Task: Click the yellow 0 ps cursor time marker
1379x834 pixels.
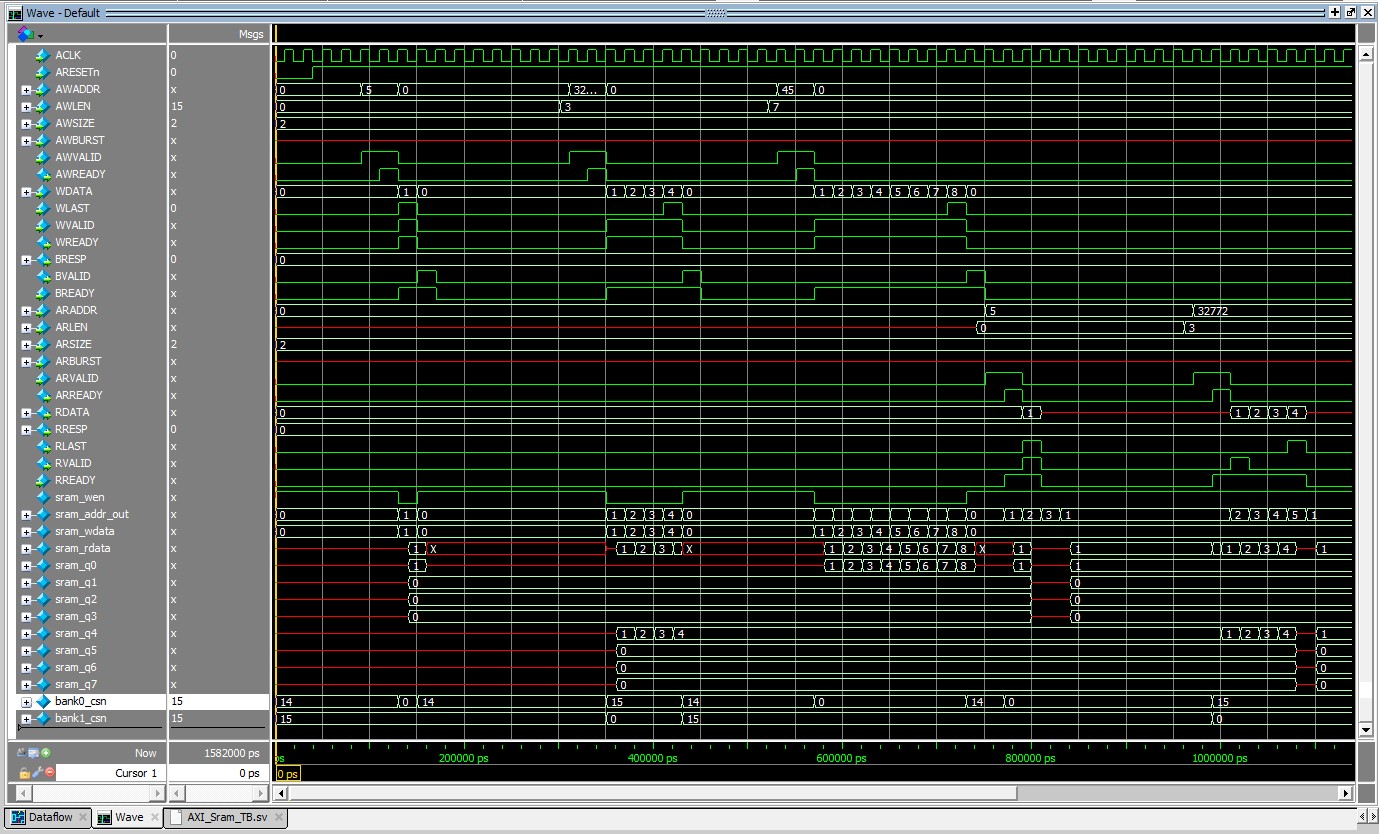Action: coord(287,774)
